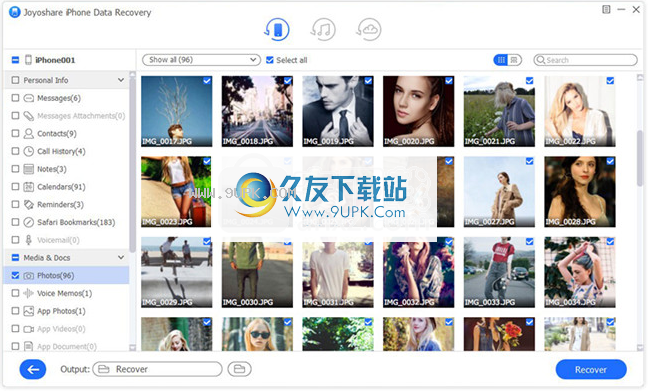Select Recover from iDevice mode icon
Image resolution: width=649 pixels, height=391 pixels.
tap(277, 29)
